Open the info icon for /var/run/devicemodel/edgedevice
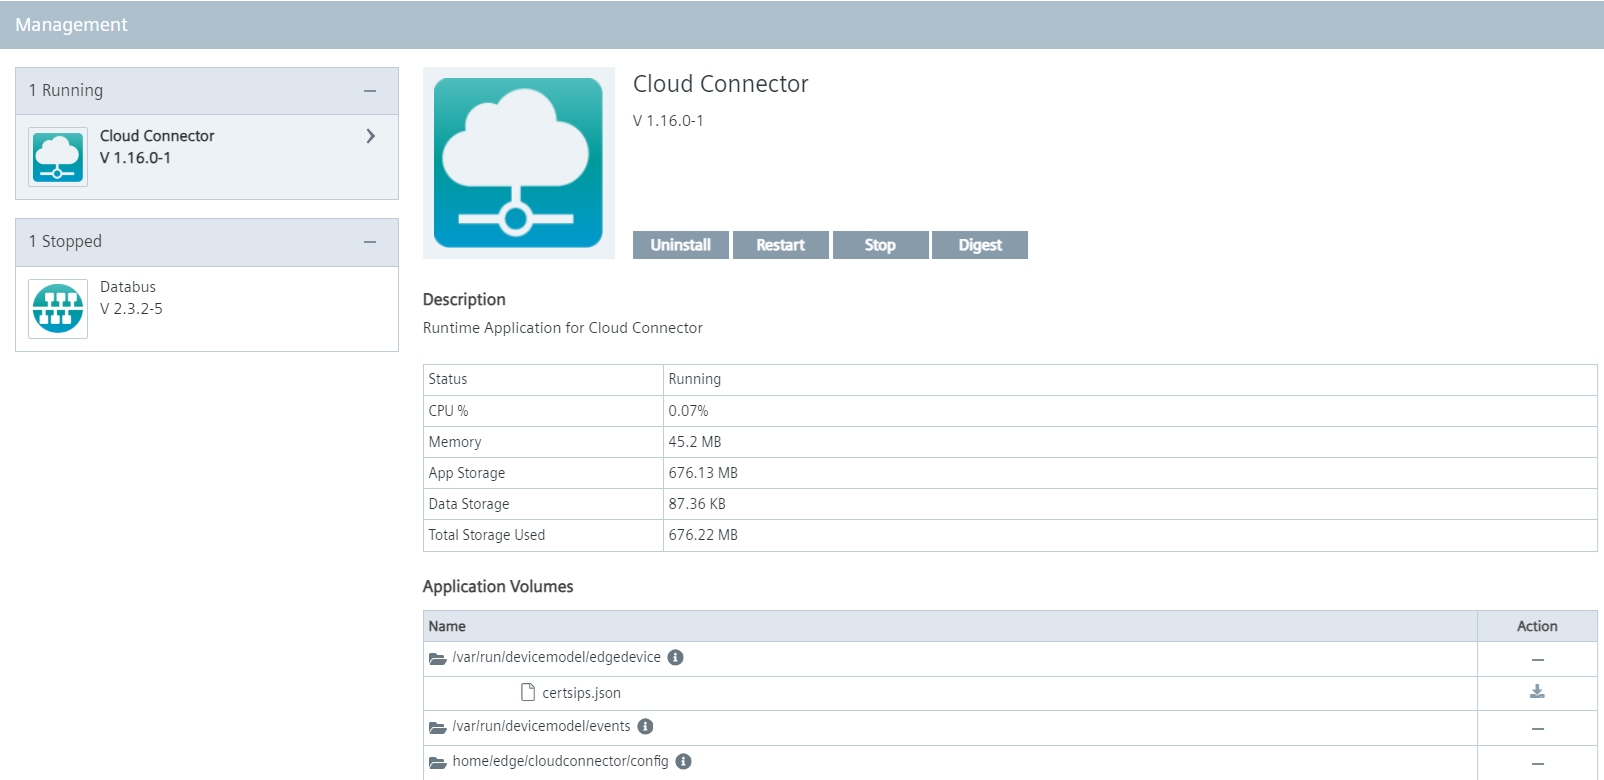This screenshot has width=1604, height=780. click(675, 657)
